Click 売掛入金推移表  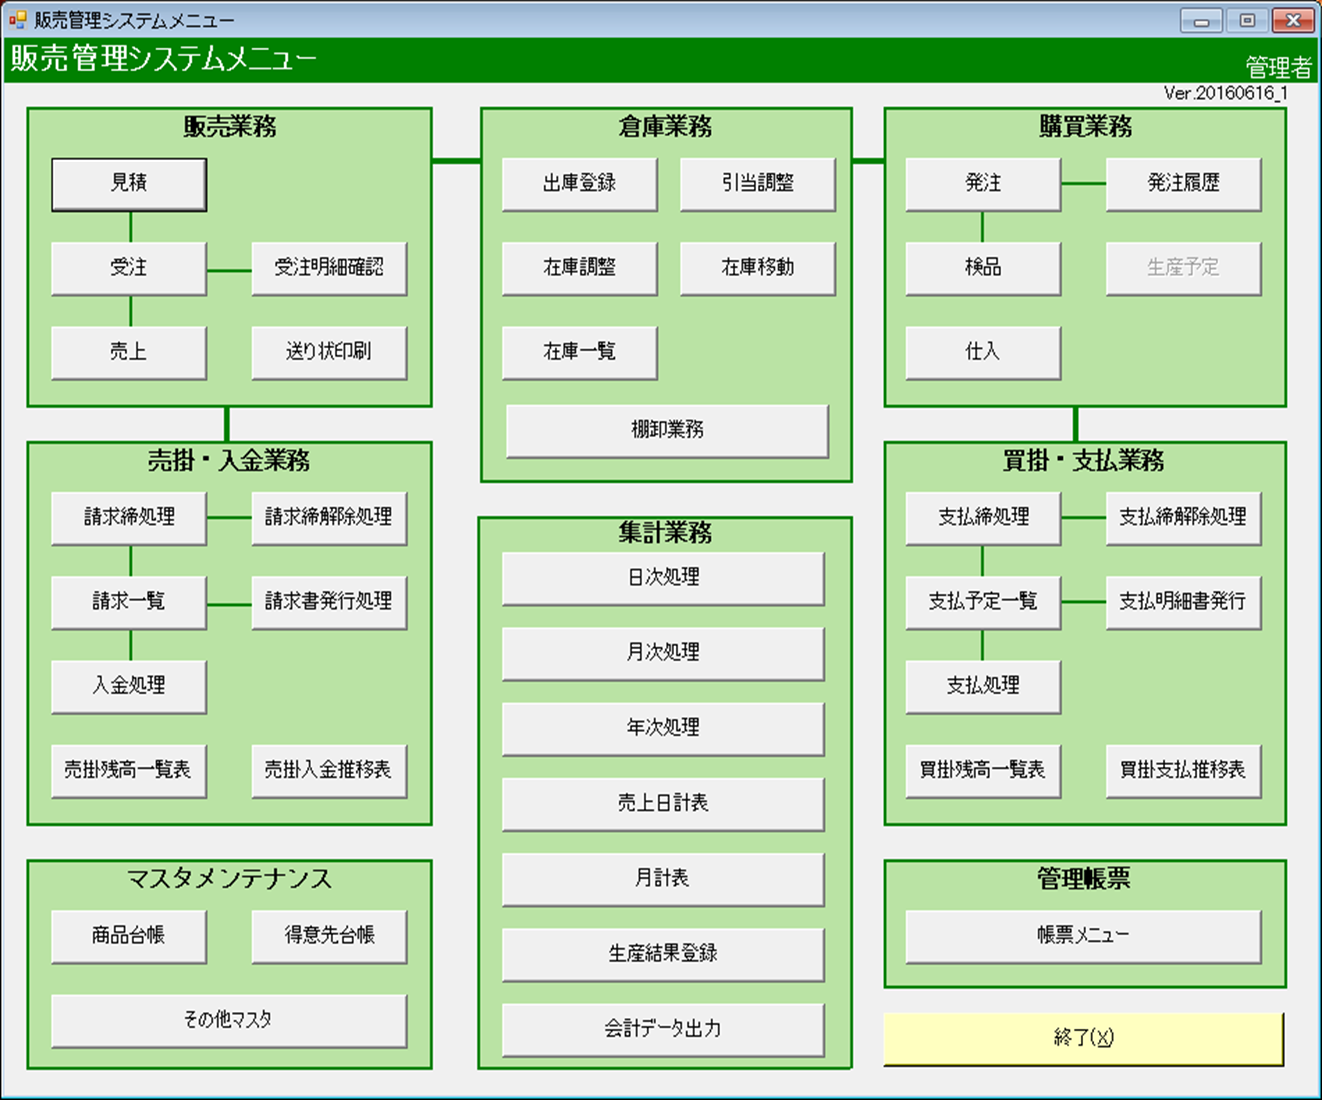click(x=329, y=770)
